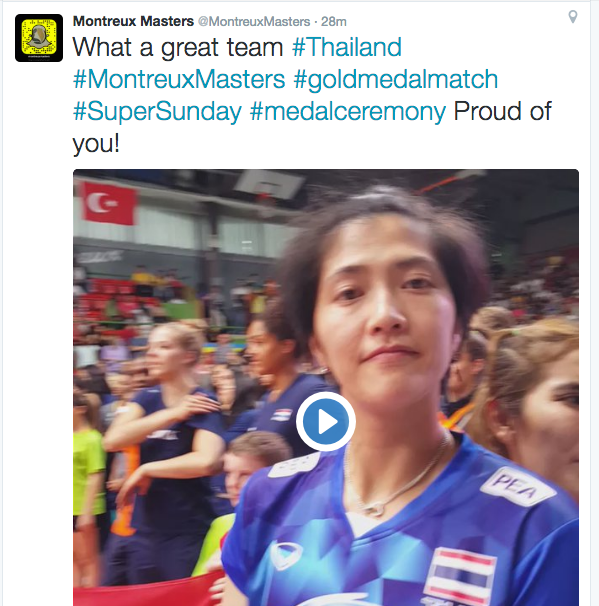Follow the #MontreuxMasters hashtag
599x606 pixels.
[x=179, y=79]
